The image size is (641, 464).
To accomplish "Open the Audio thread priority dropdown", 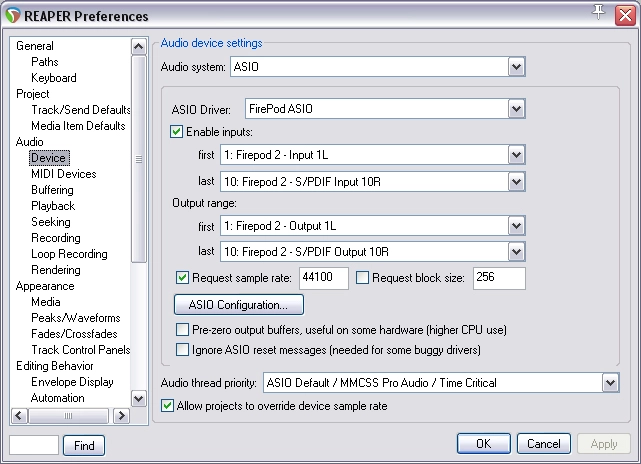I will tap(610, 383).
